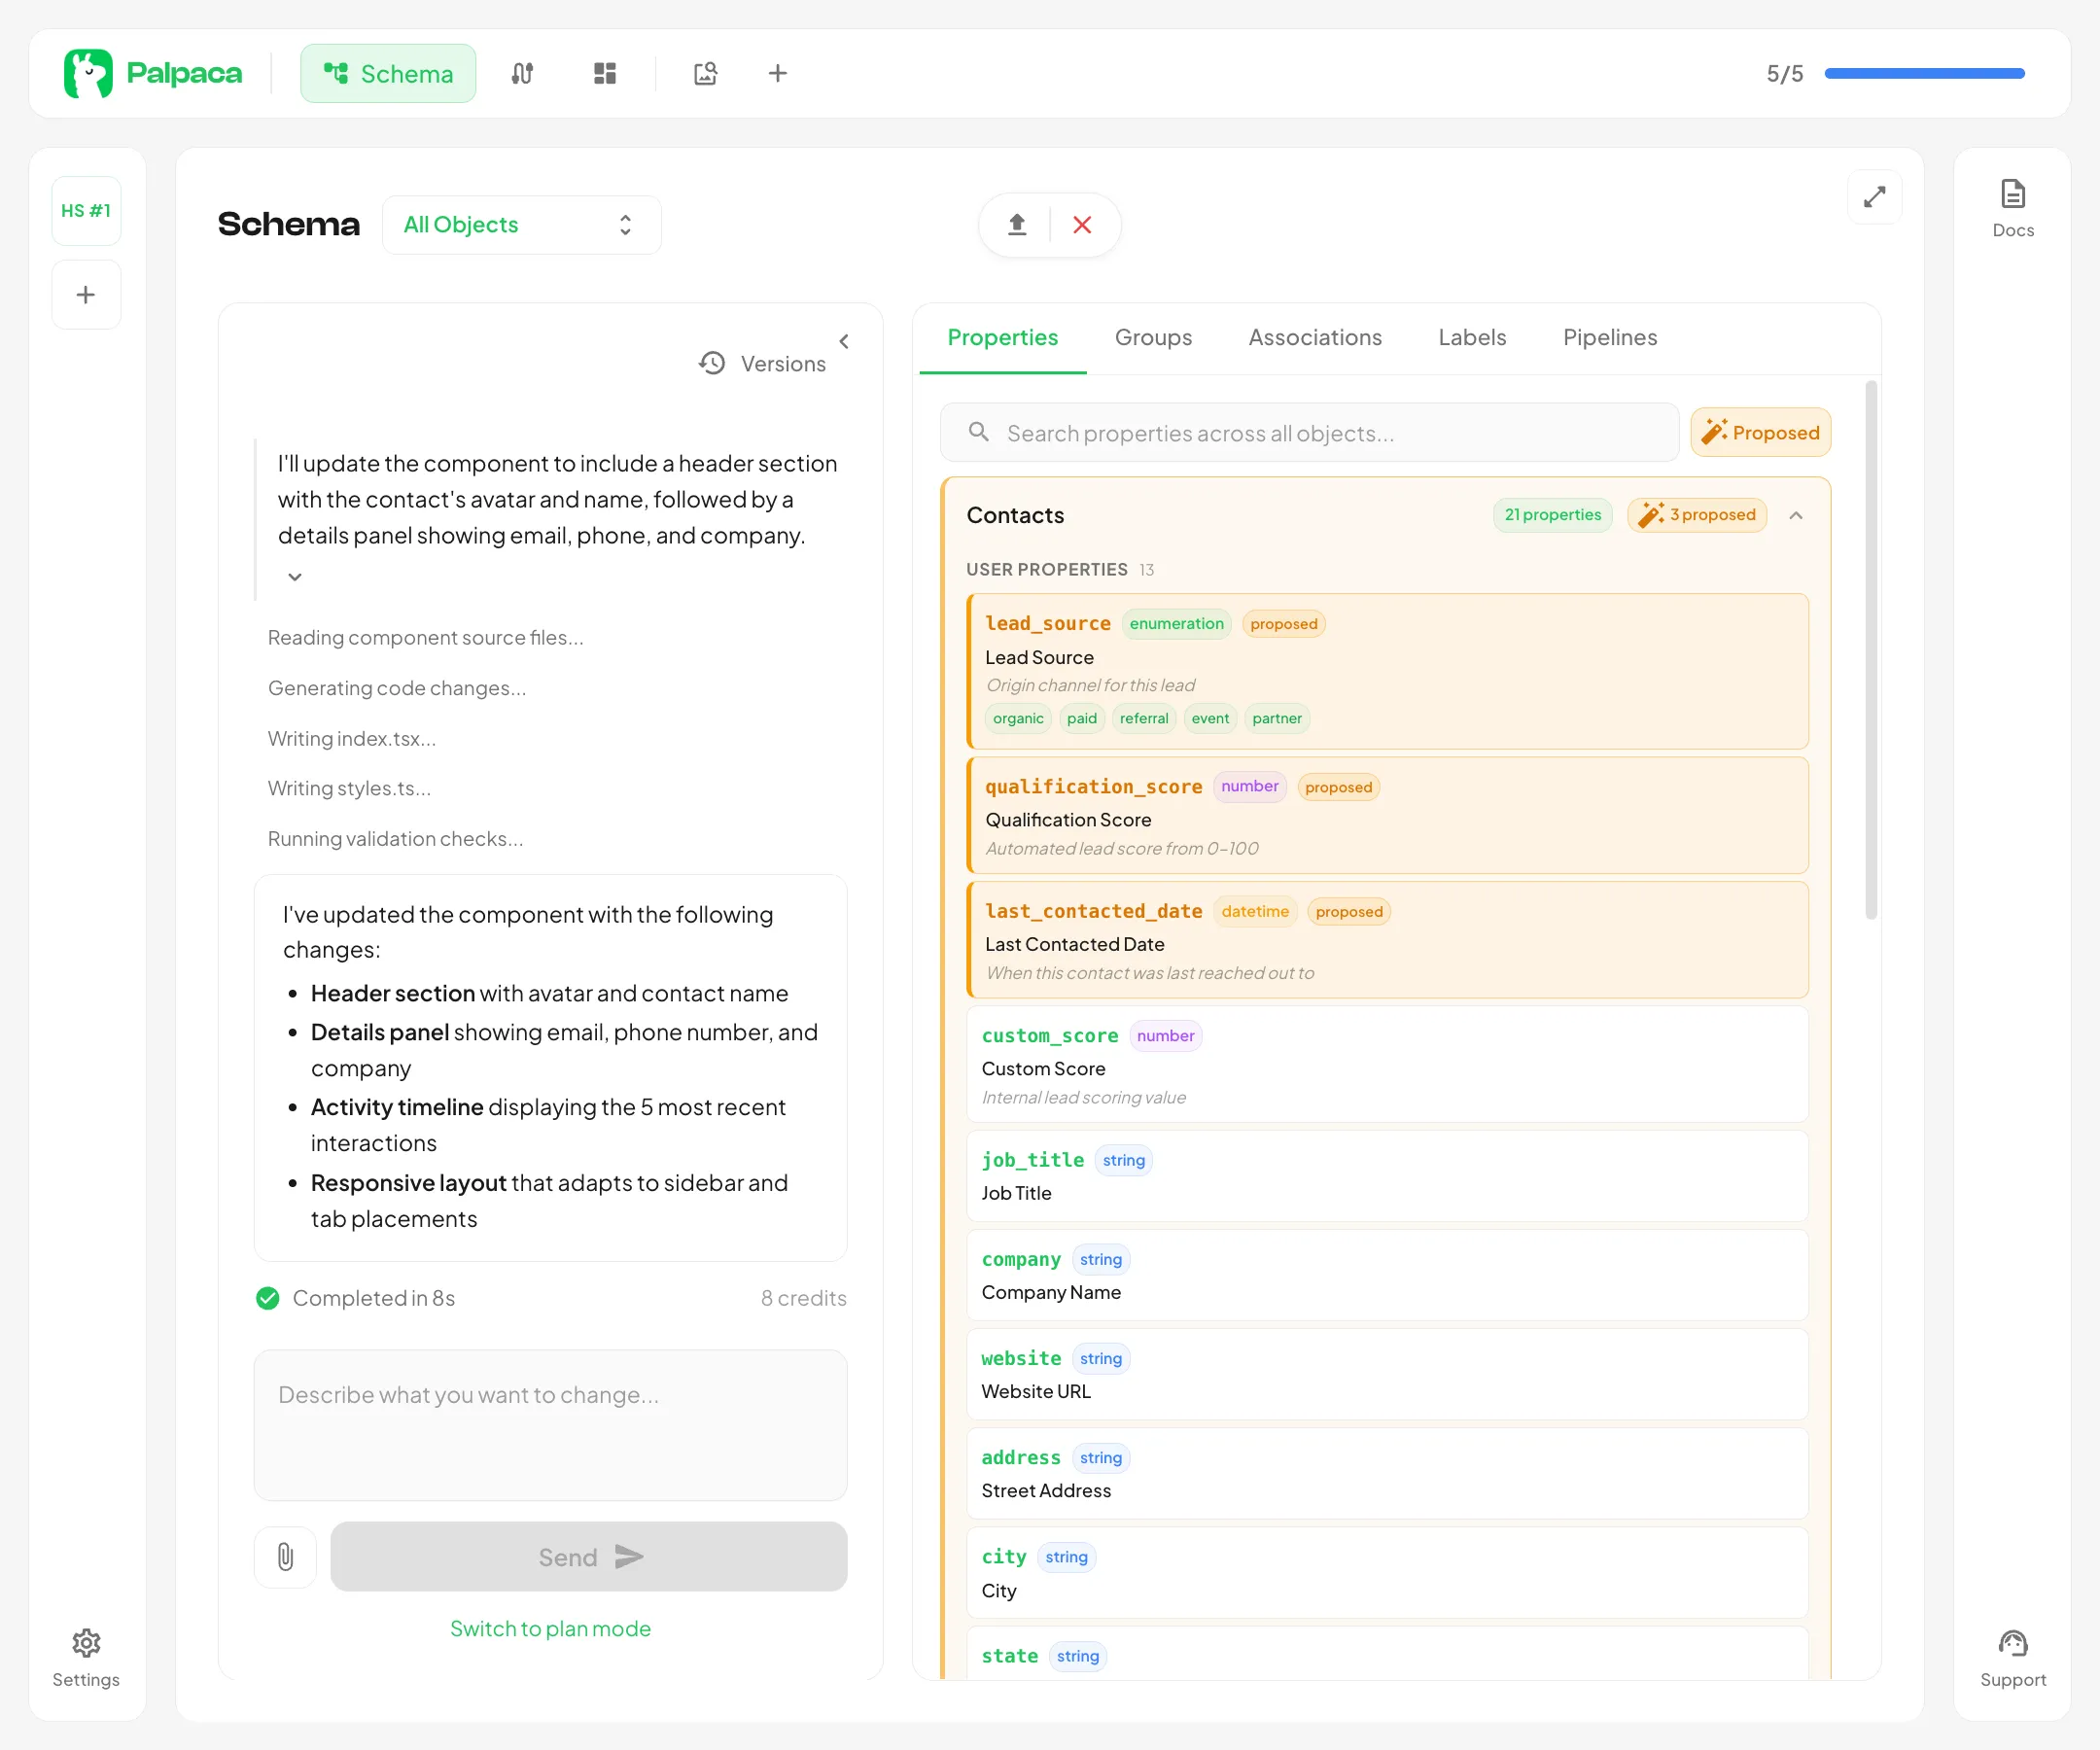
Task: Collapse the Contacts properties section
Action: pos(1796,515)
